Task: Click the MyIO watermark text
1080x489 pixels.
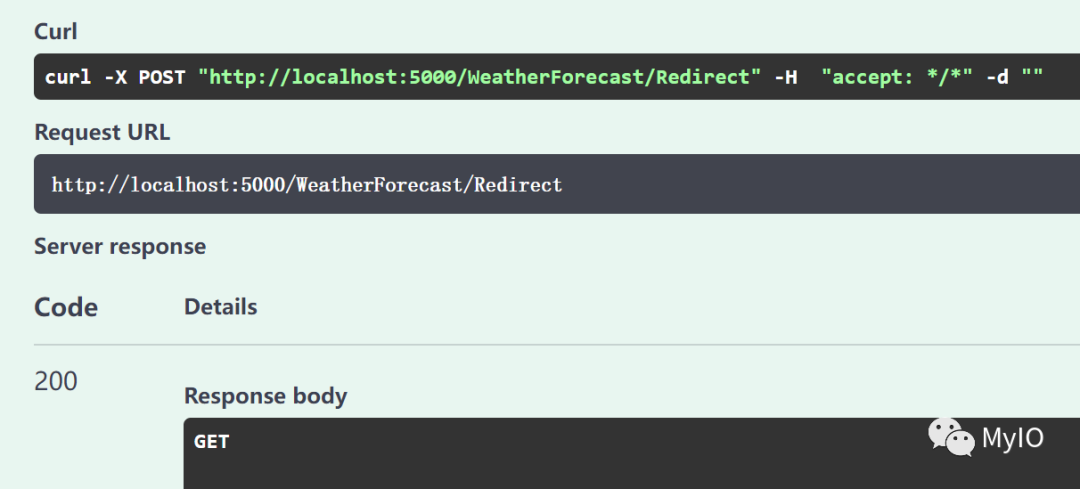Action: click(x=1012, y=438)
